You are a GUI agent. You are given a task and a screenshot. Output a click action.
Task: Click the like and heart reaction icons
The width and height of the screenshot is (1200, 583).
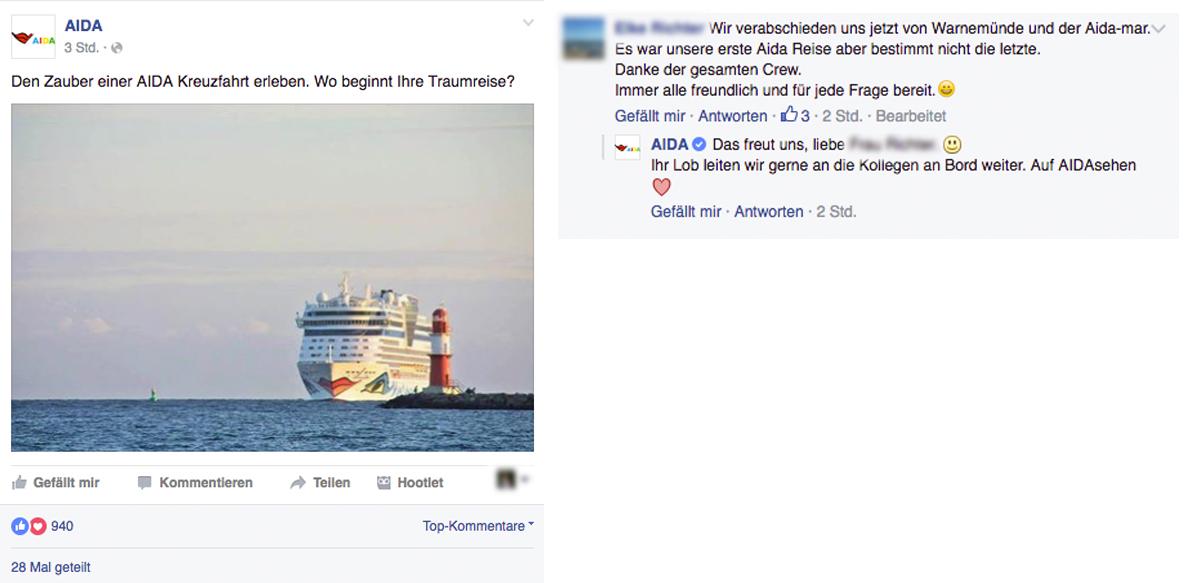click(29, 526)
